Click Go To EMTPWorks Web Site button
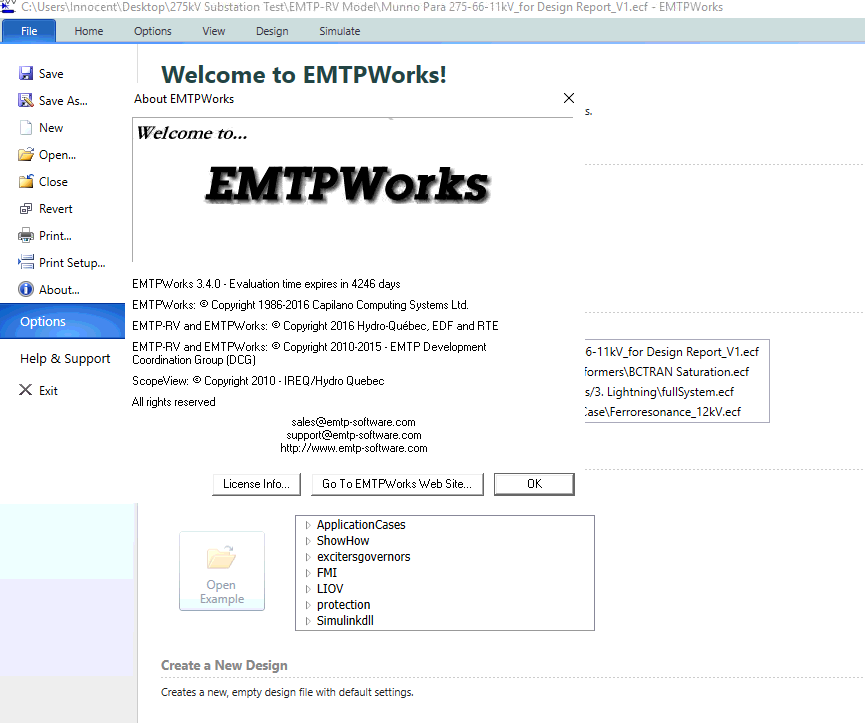The height and width of the screenshot is (723, 865). 397,484
